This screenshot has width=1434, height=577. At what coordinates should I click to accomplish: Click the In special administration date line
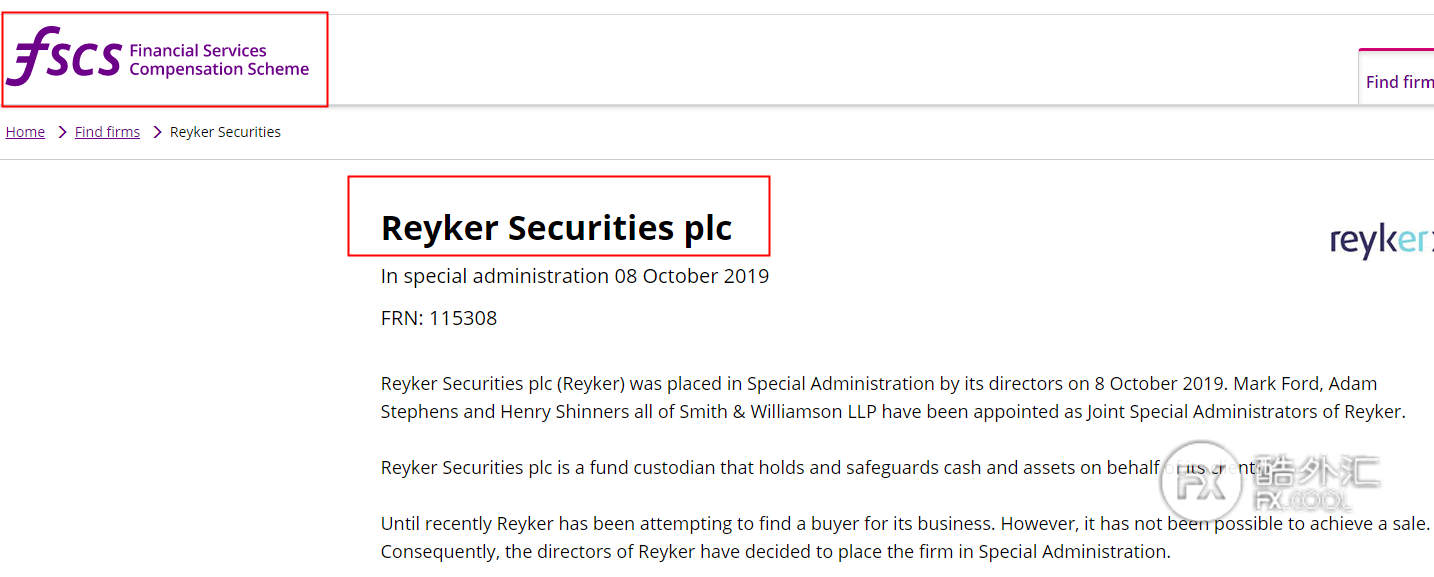(575, 276)
